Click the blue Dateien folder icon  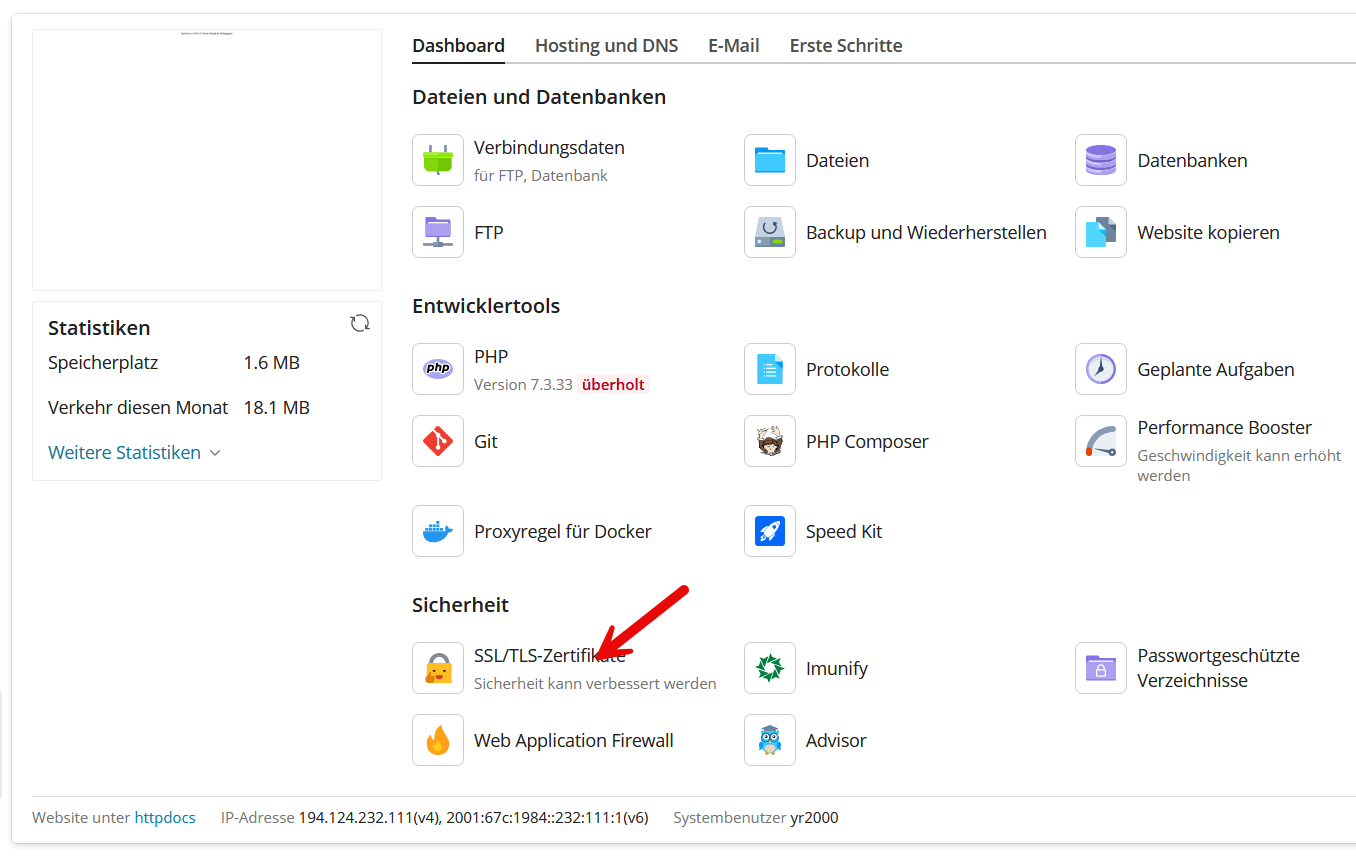point(769,160)
